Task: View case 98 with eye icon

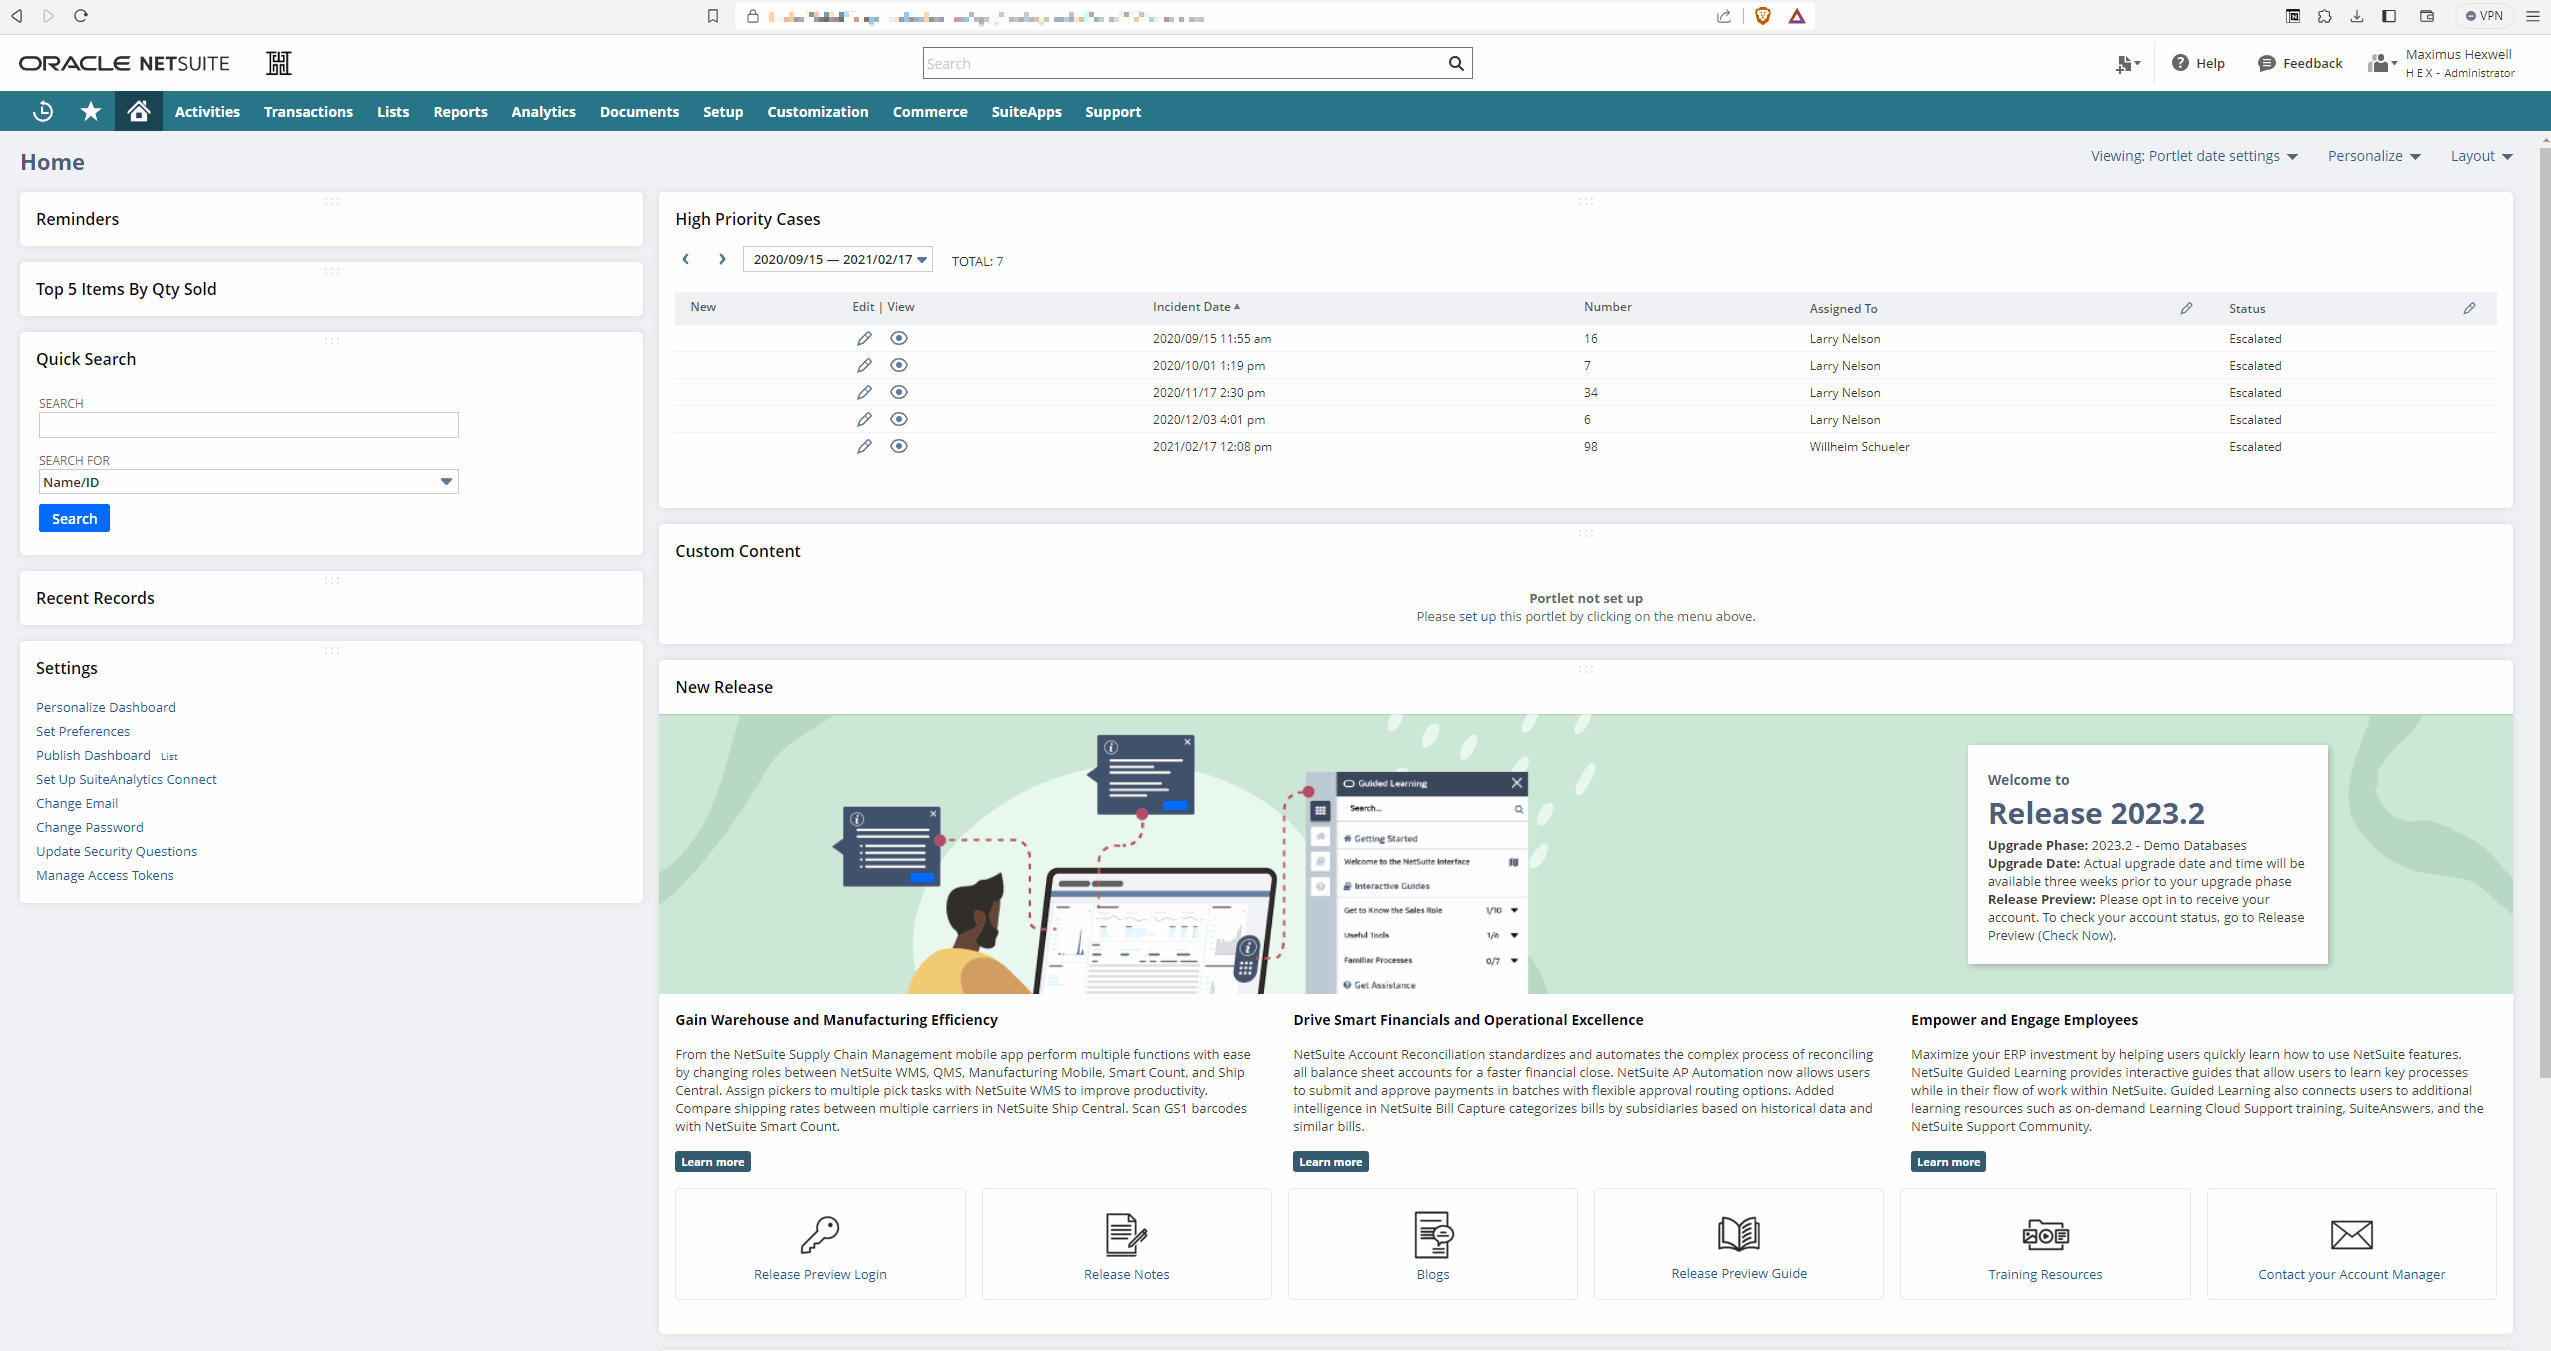Action: coord(899,447)
